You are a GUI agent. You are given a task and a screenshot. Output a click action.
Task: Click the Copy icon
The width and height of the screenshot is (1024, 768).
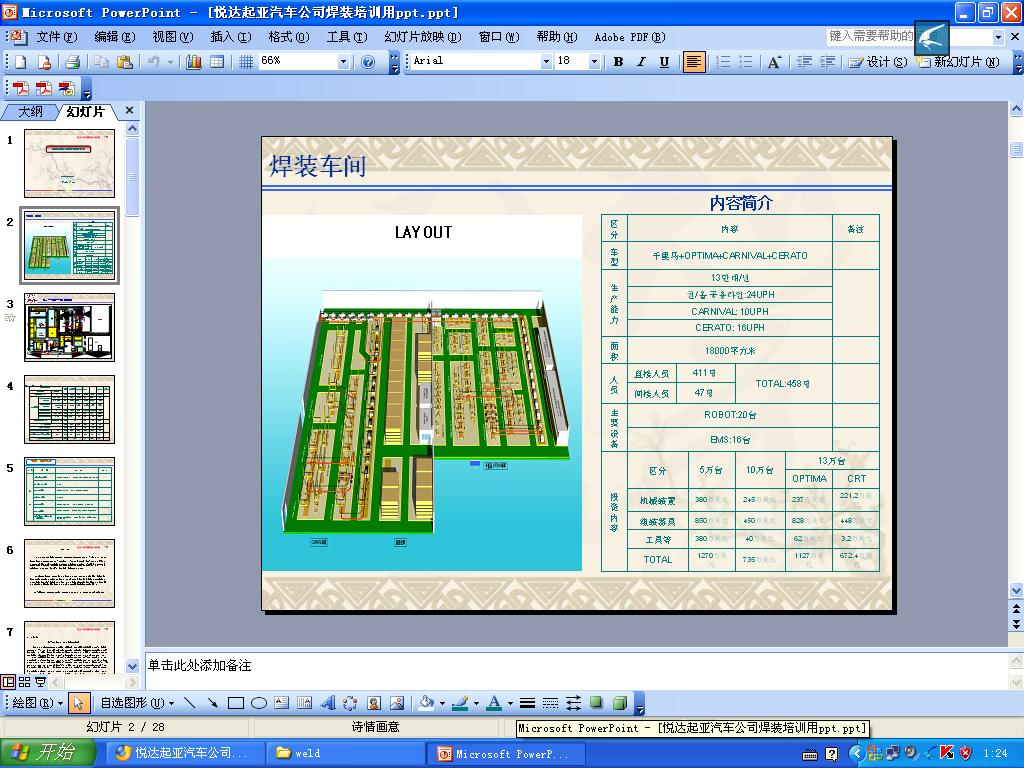point(101,61)
